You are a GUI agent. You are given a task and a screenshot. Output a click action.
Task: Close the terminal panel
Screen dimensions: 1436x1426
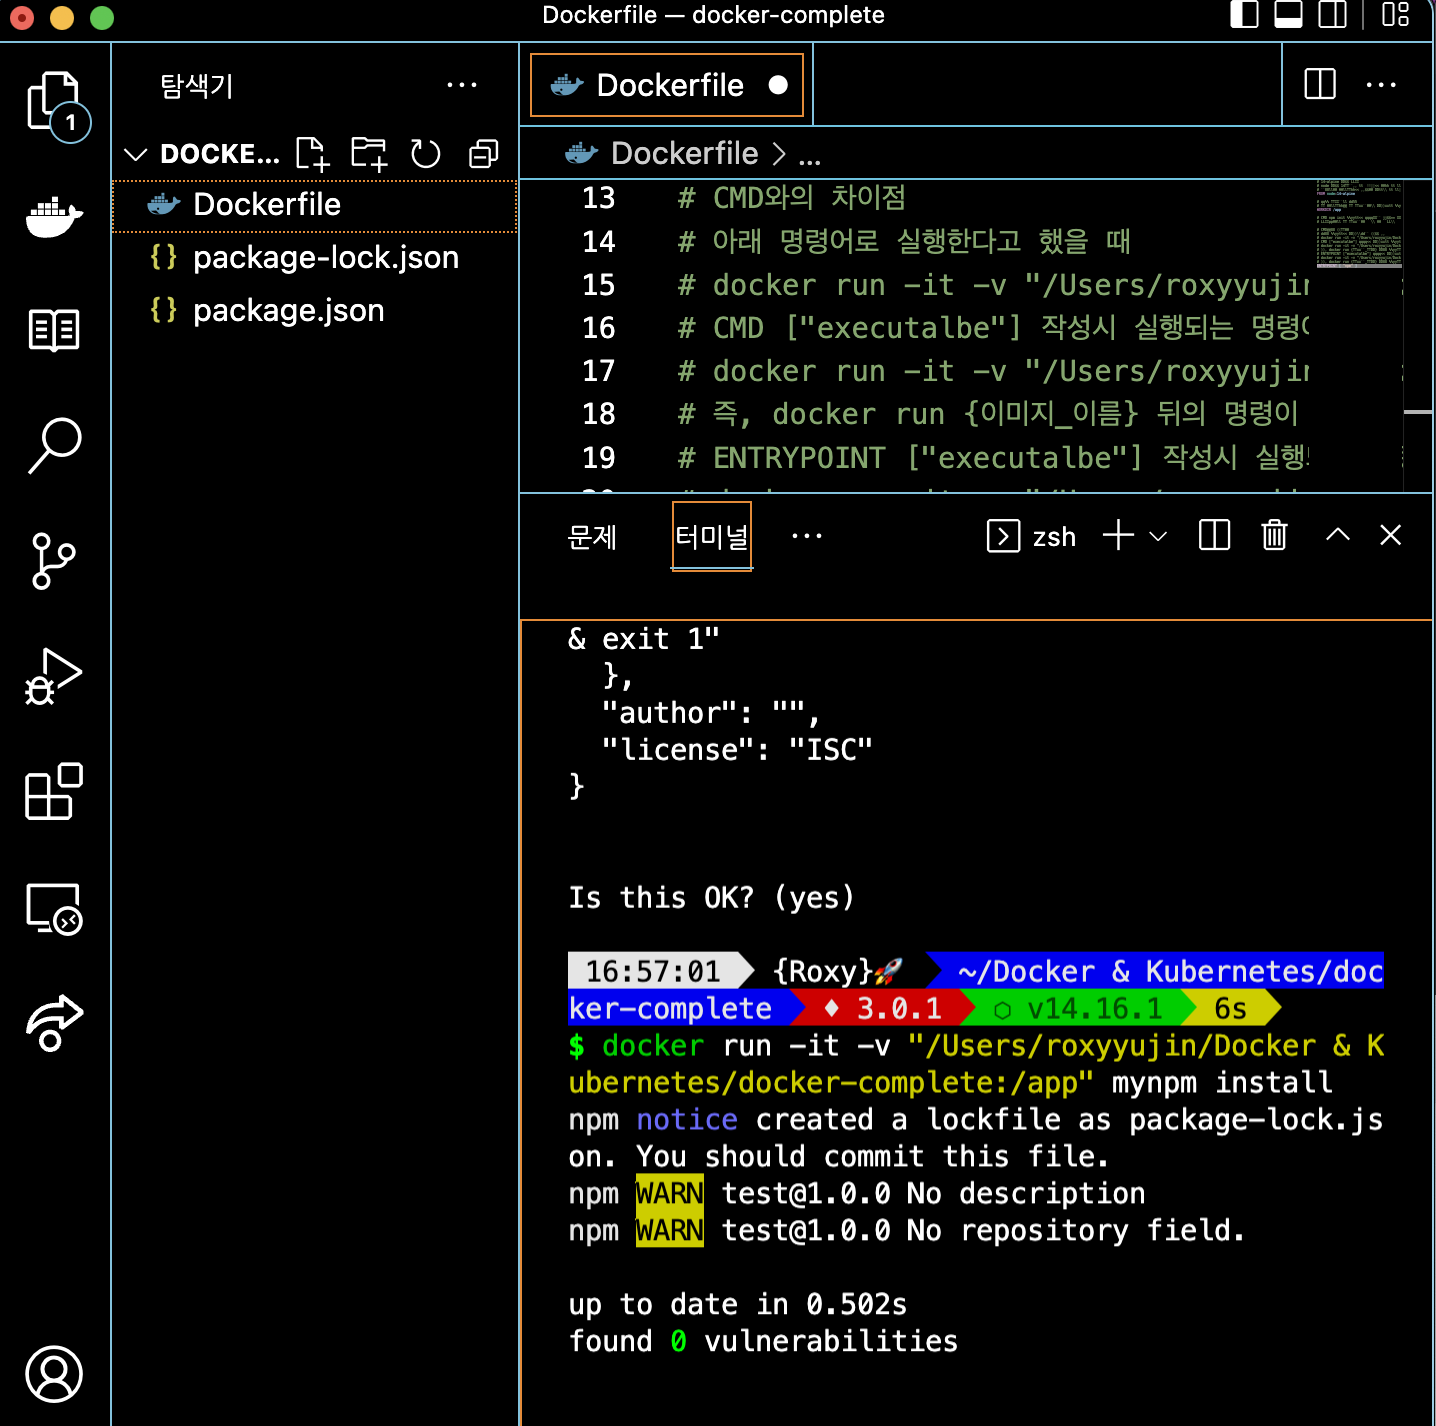(x=1390, y=535)
